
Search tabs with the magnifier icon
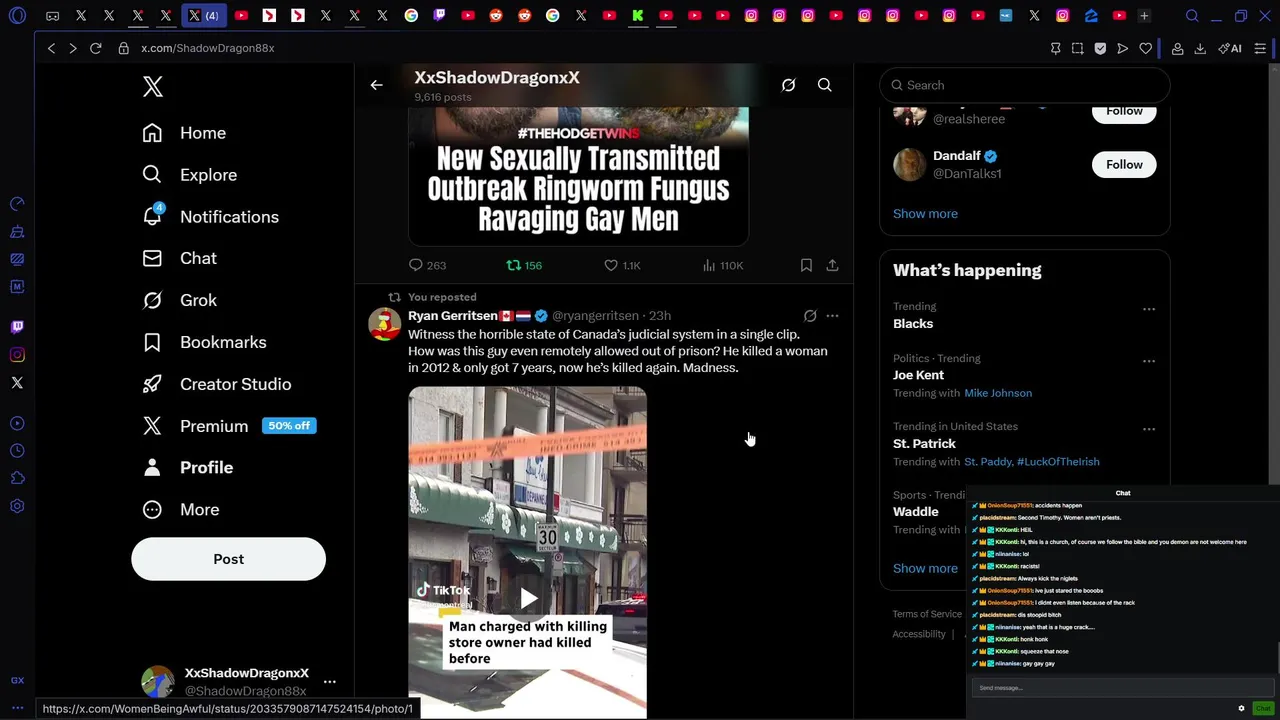click(1192, 16)
